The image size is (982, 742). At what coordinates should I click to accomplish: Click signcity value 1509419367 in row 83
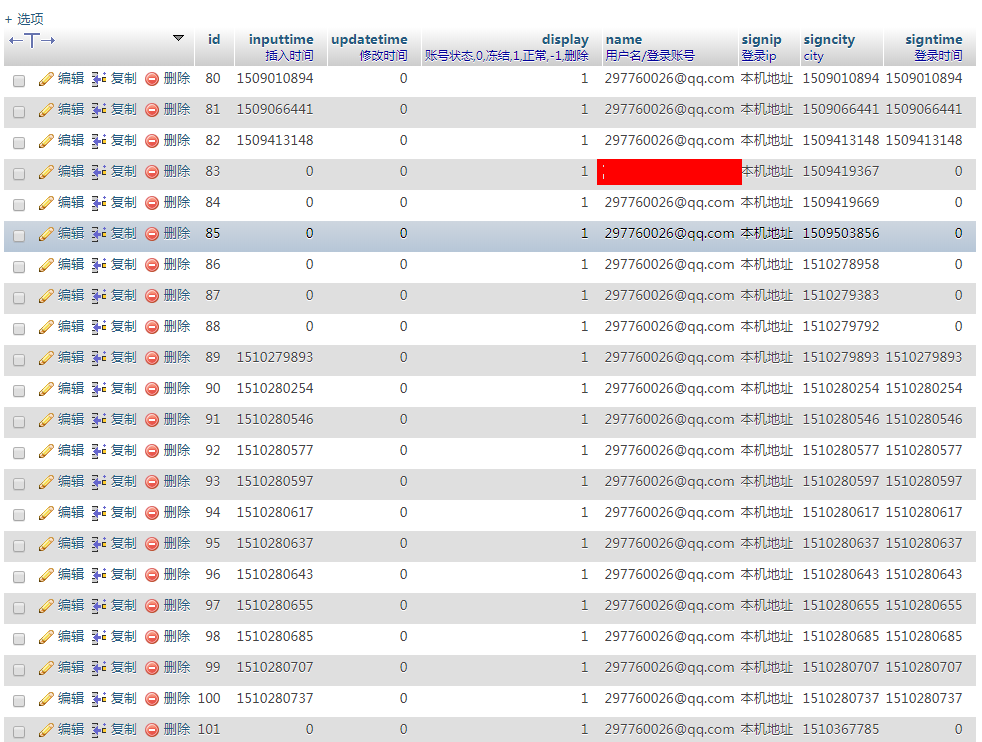click(841, 172)
